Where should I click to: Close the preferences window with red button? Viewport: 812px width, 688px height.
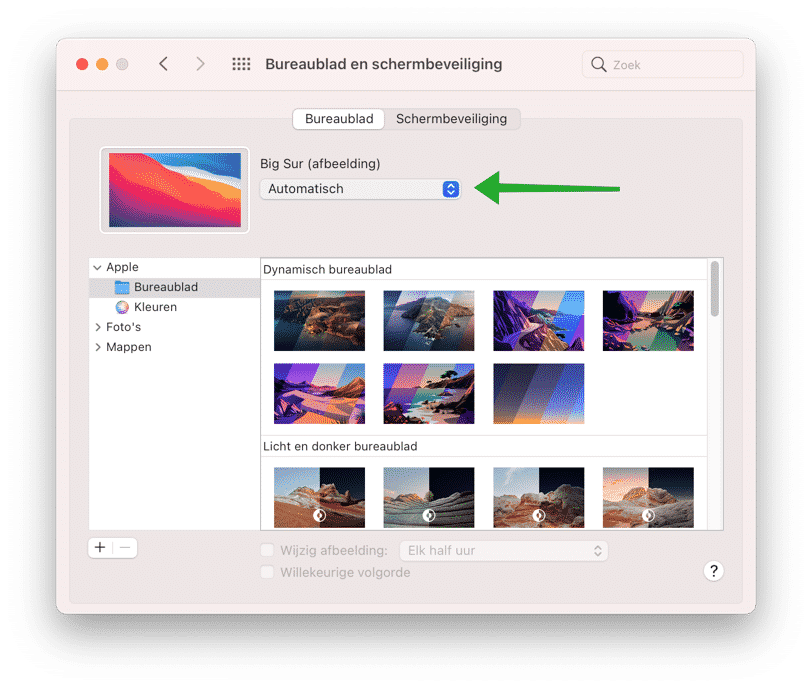[82, 64]
